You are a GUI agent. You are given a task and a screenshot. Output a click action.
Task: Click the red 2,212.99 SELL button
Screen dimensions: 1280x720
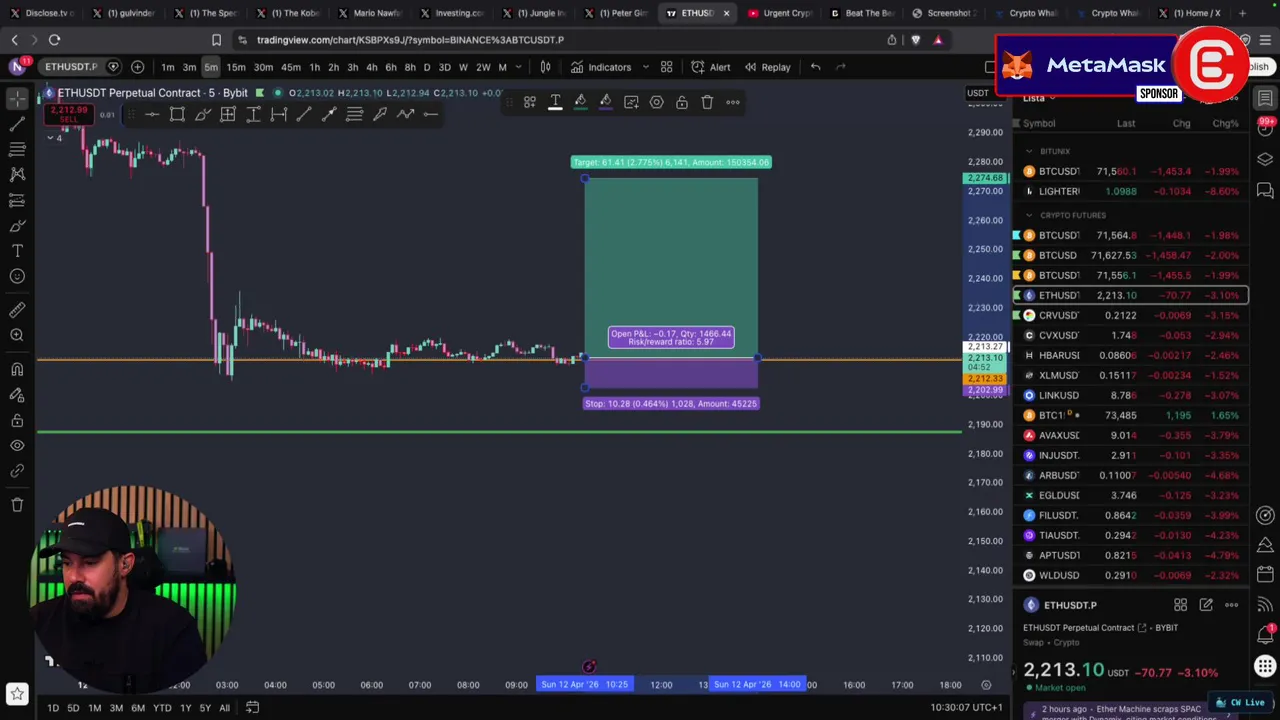(68, 114)
